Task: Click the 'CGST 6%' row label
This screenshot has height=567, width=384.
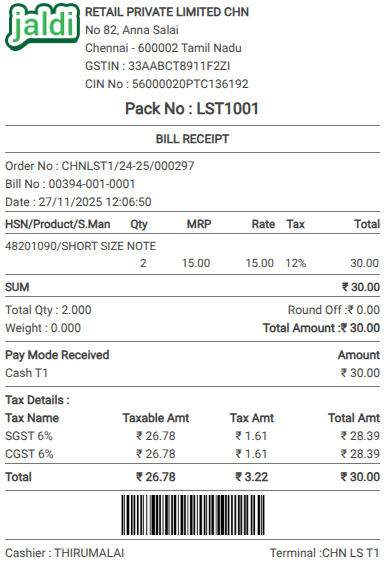Action: click(29, 454)
